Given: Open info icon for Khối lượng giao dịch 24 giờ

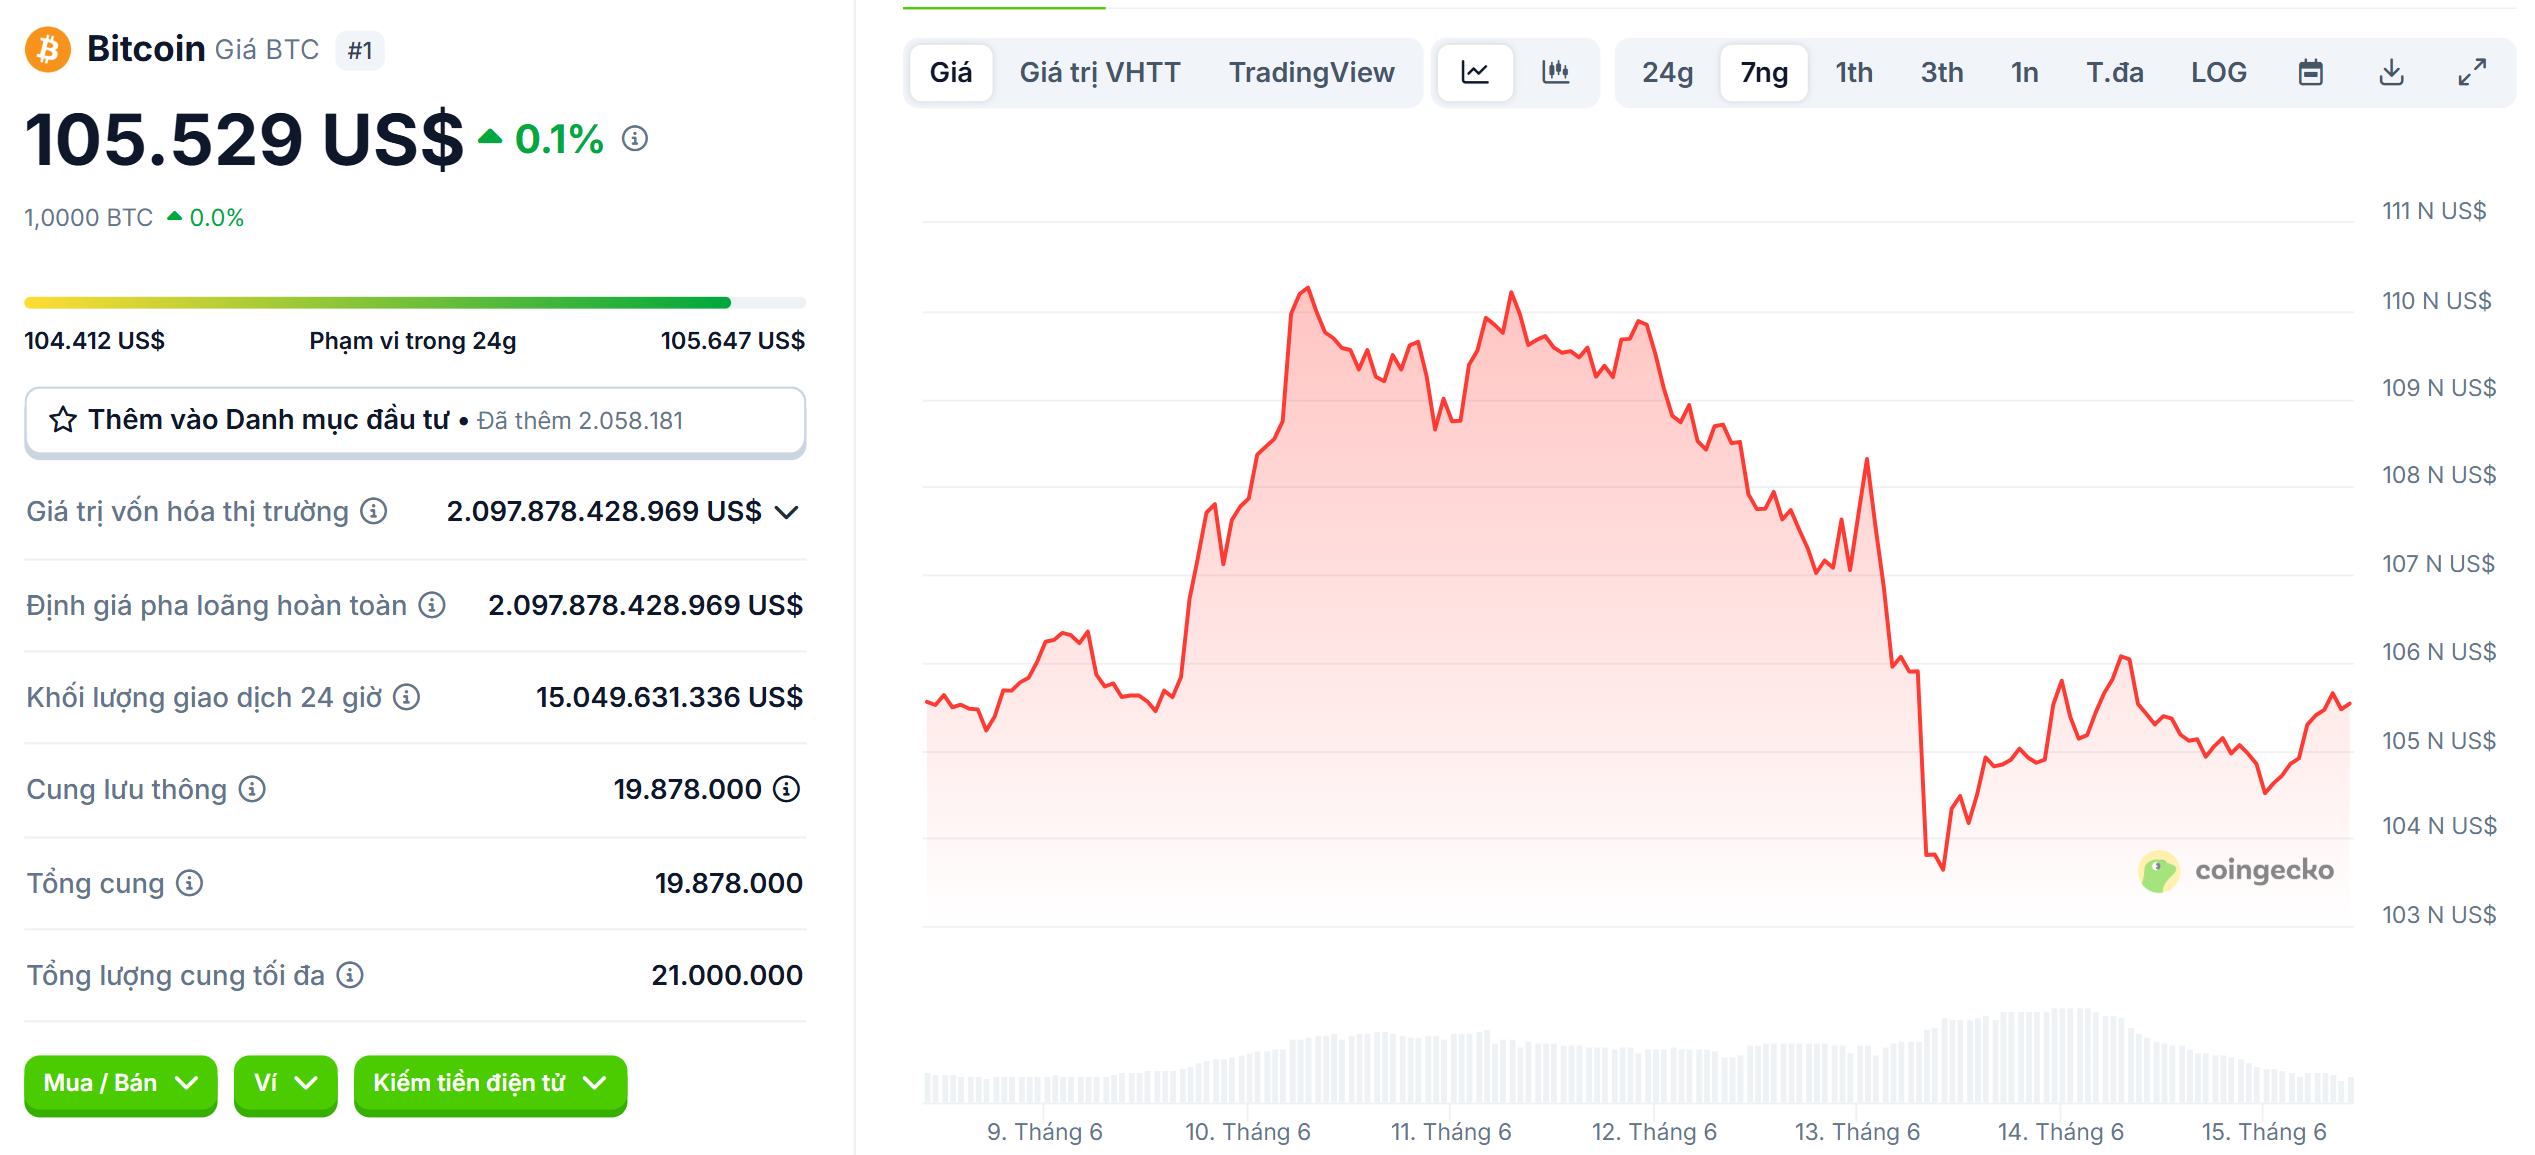Looking at the screenshot, I should pyautogui.click(x=406, y=697).
